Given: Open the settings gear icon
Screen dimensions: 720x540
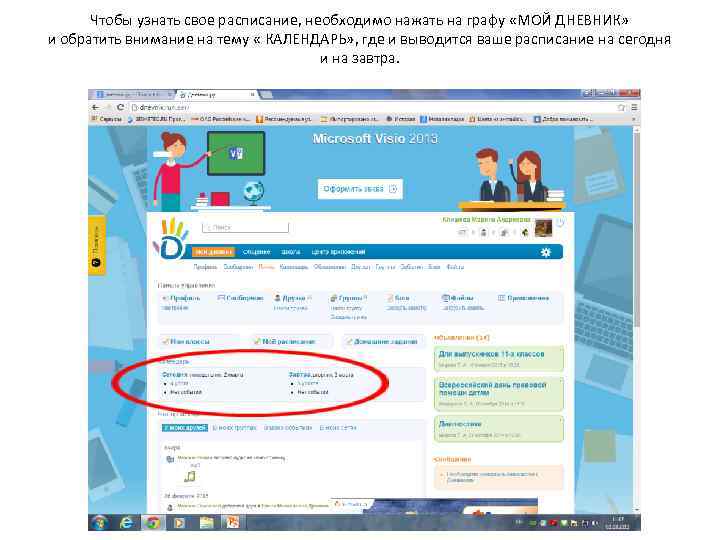Looking at the screenshot, I should (546, 252).
